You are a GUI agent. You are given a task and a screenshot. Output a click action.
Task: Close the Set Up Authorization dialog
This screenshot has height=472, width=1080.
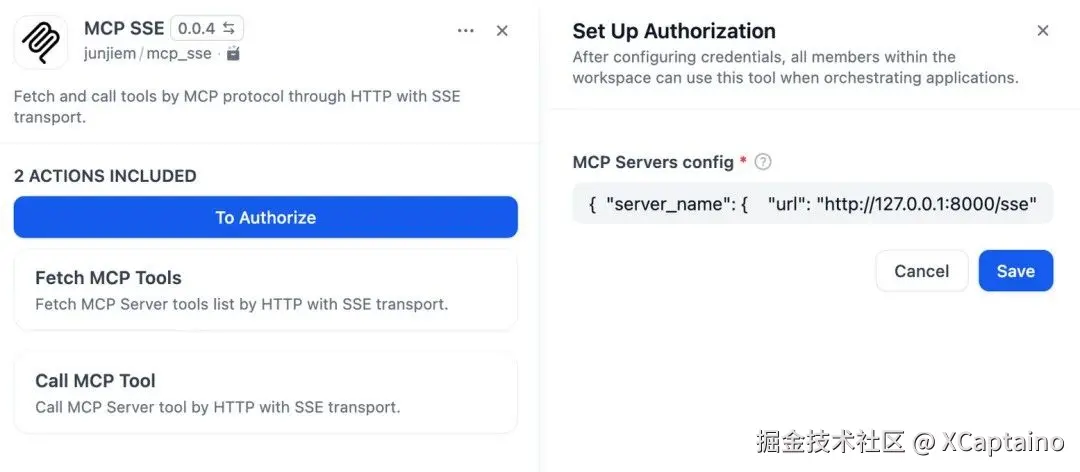click(1042, 31)
